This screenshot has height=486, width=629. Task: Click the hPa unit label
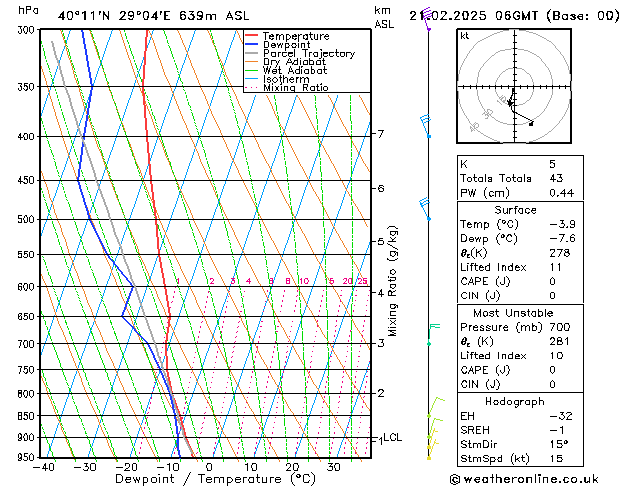(28, 10)
